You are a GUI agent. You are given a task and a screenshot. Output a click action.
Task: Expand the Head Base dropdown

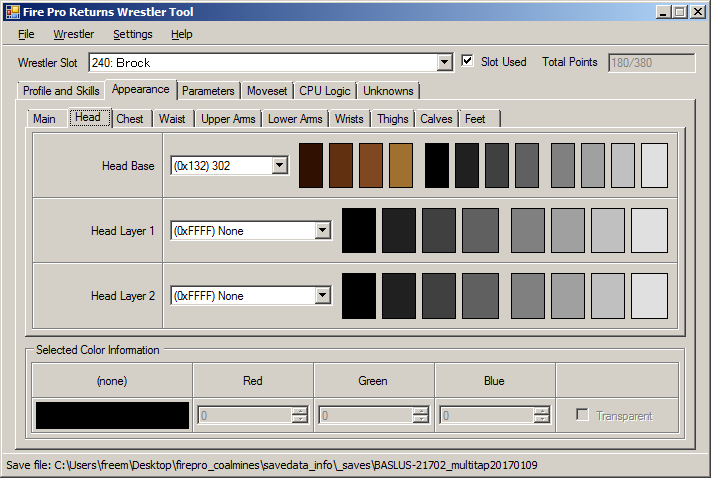coord(279,166)
